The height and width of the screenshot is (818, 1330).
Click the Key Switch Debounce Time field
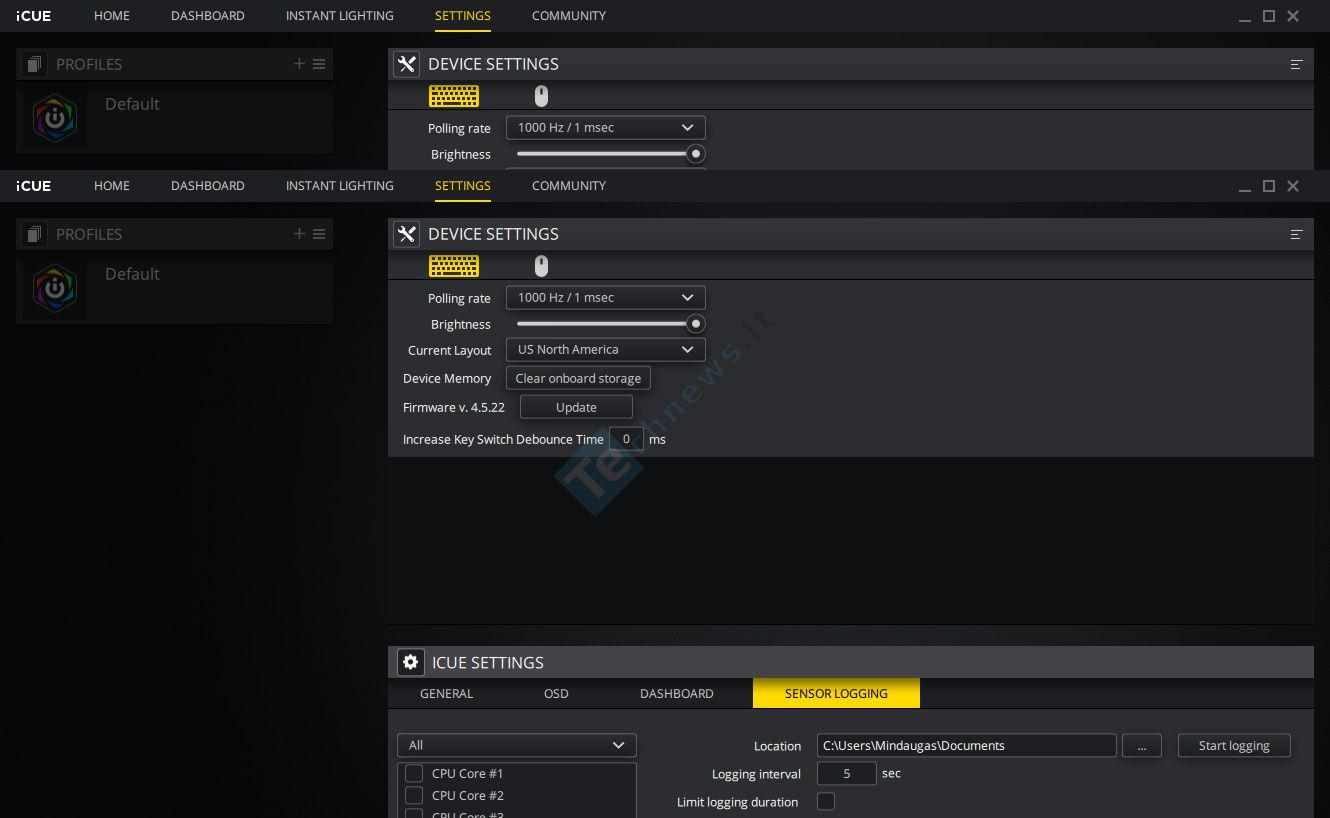click(x=626, y=439)
